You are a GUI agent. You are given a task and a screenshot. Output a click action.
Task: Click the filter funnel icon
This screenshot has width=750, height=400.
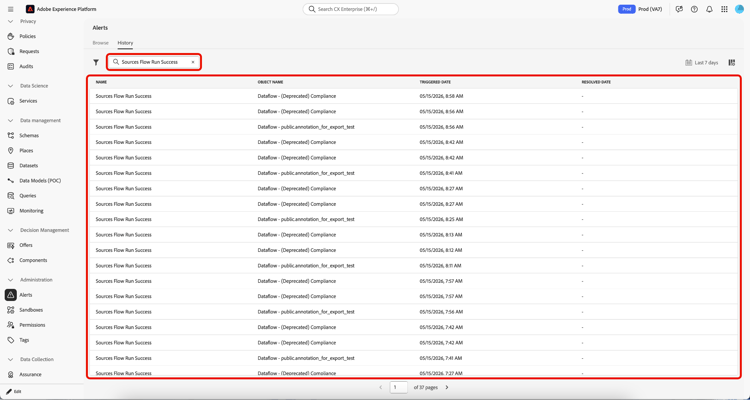pyautogui.click(x=96, y=62)
